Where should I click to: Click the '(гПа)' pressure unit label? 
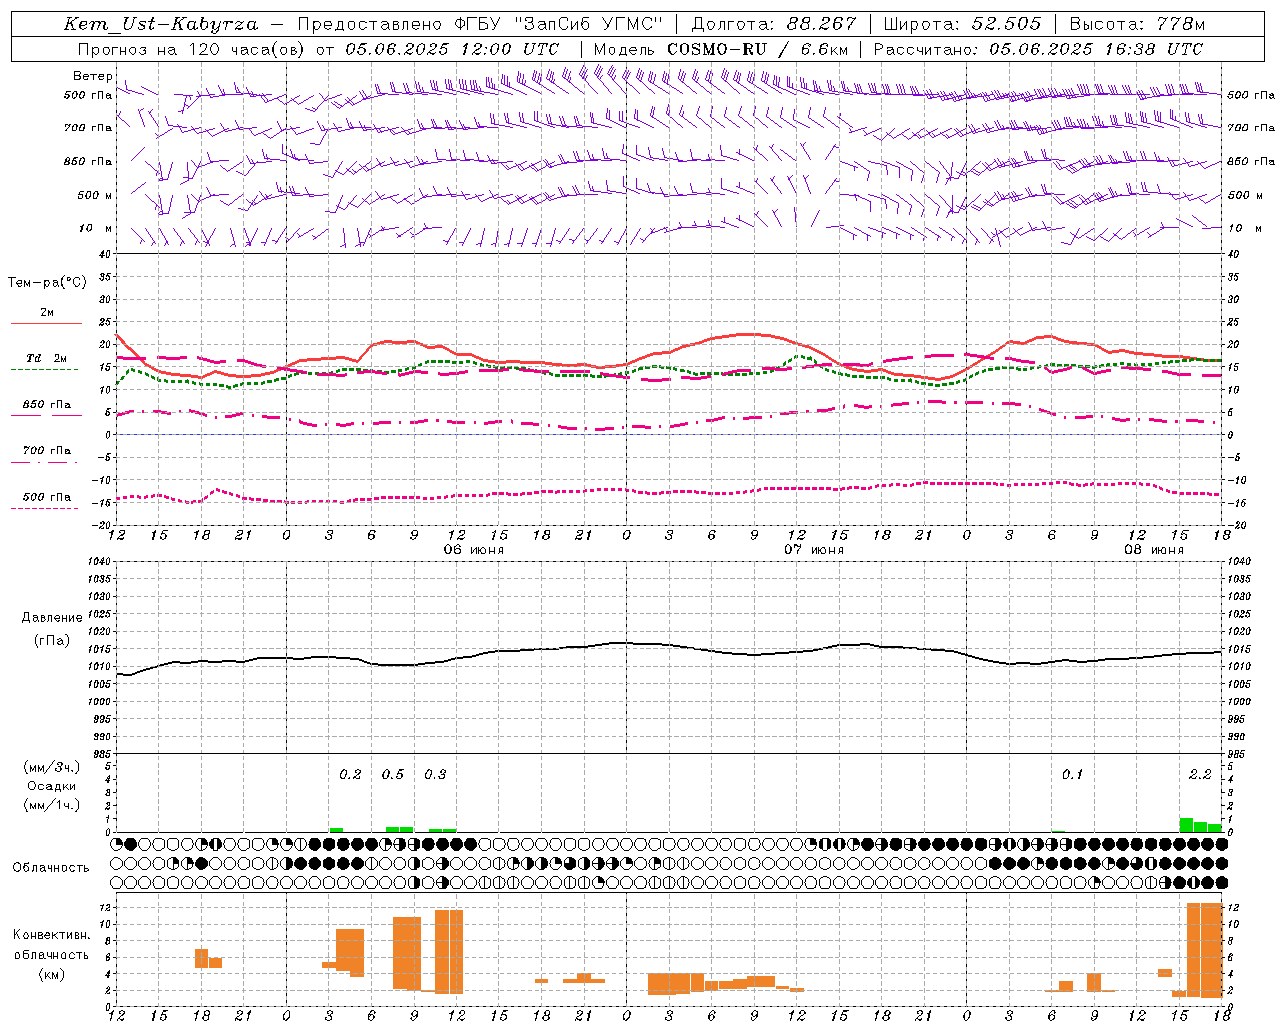[52, 640]
